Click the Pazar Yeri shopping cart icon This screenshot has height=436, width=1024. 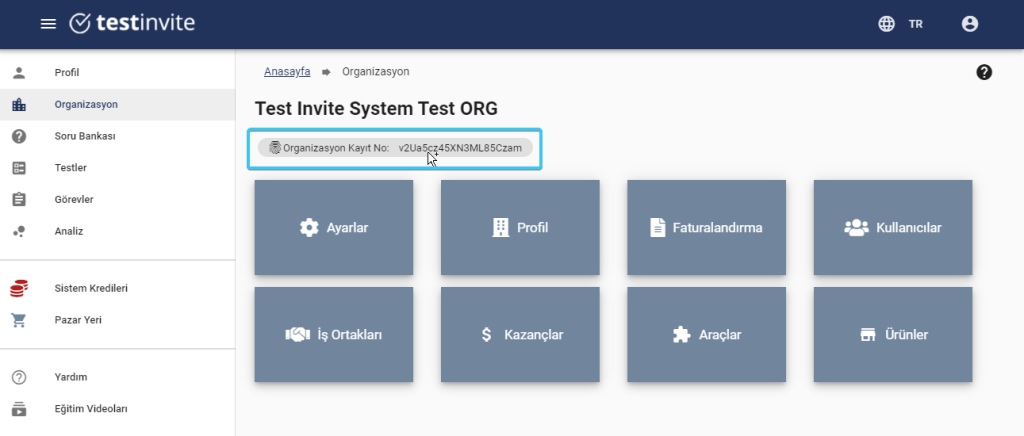[x=19, y=320]
